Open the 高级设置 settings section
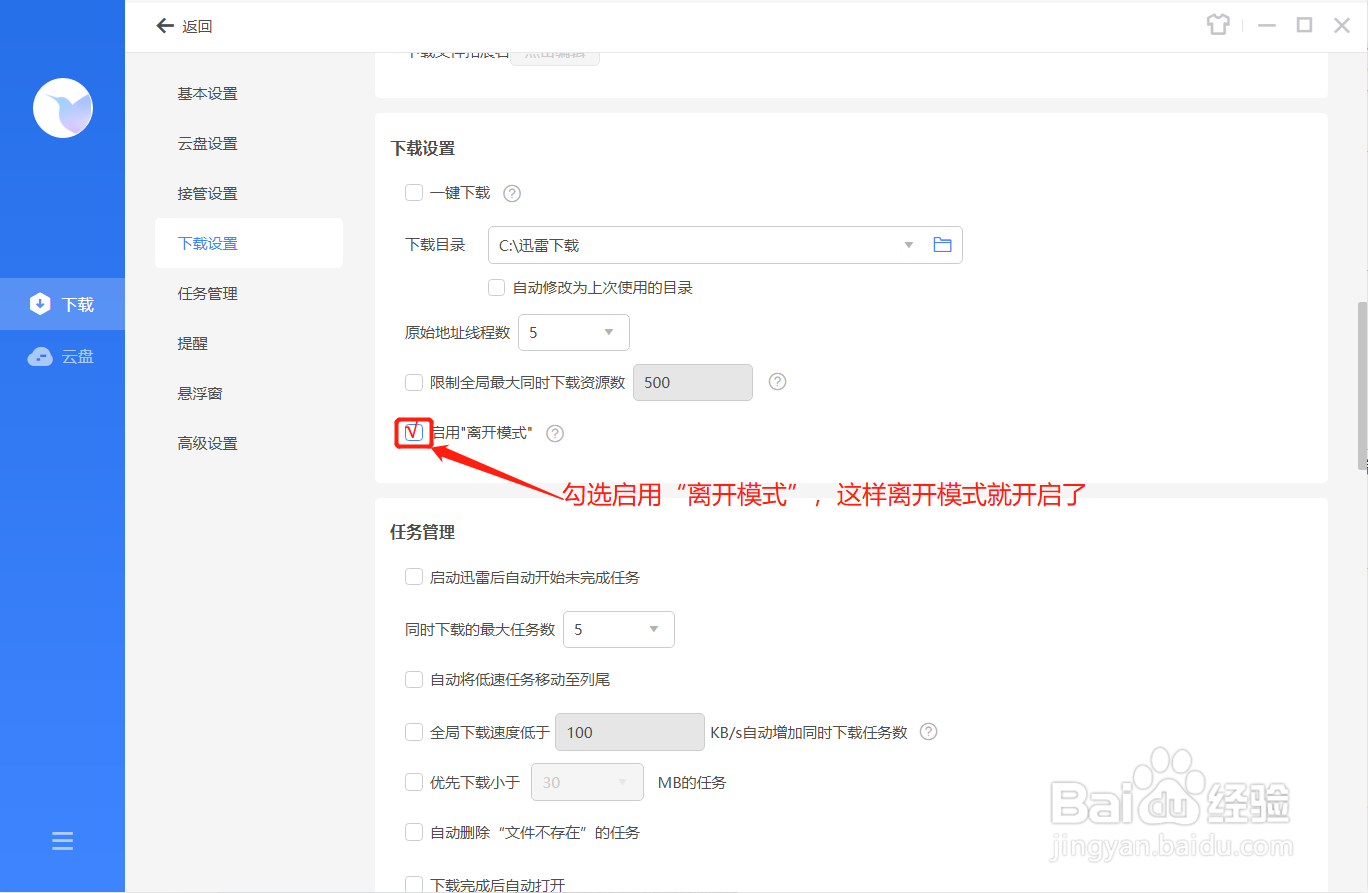 point(207,442)
